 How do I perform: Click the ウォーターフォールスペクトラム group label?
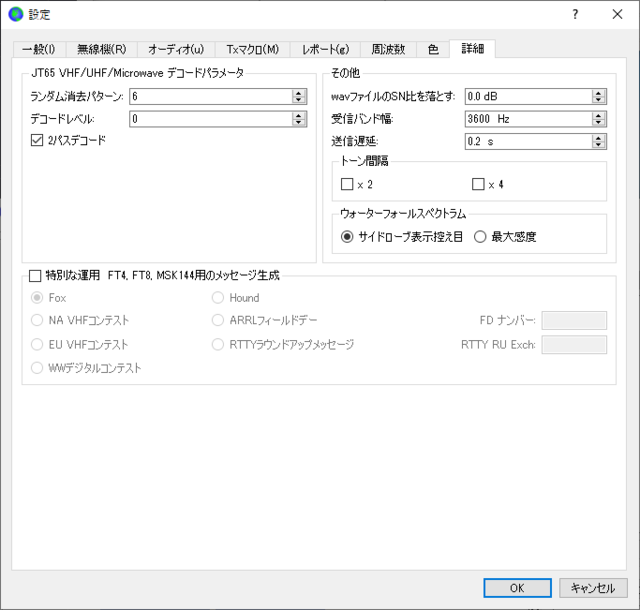tap(403, 214)
